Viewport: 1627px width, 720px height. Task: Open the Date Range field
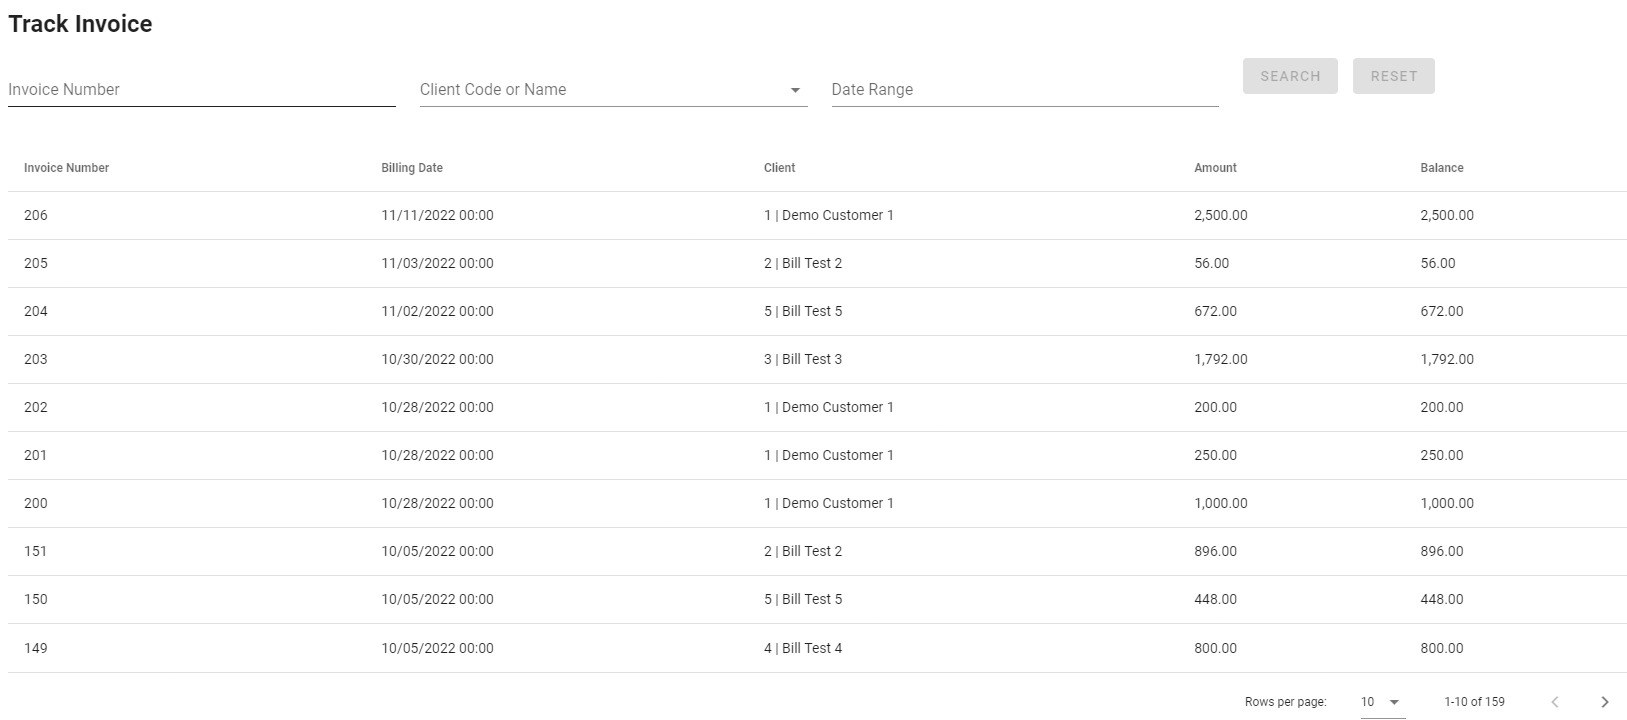(1024, 90)
